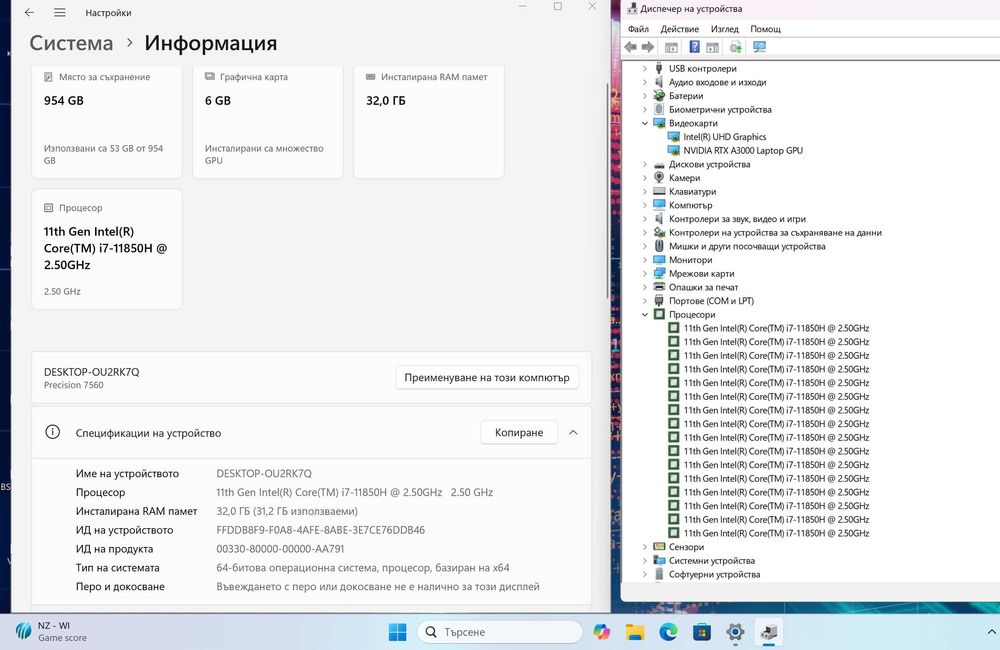Open the Място за съхранение card
The height and width of the screenshot is (650, 1000).
(x=107, y=121)
